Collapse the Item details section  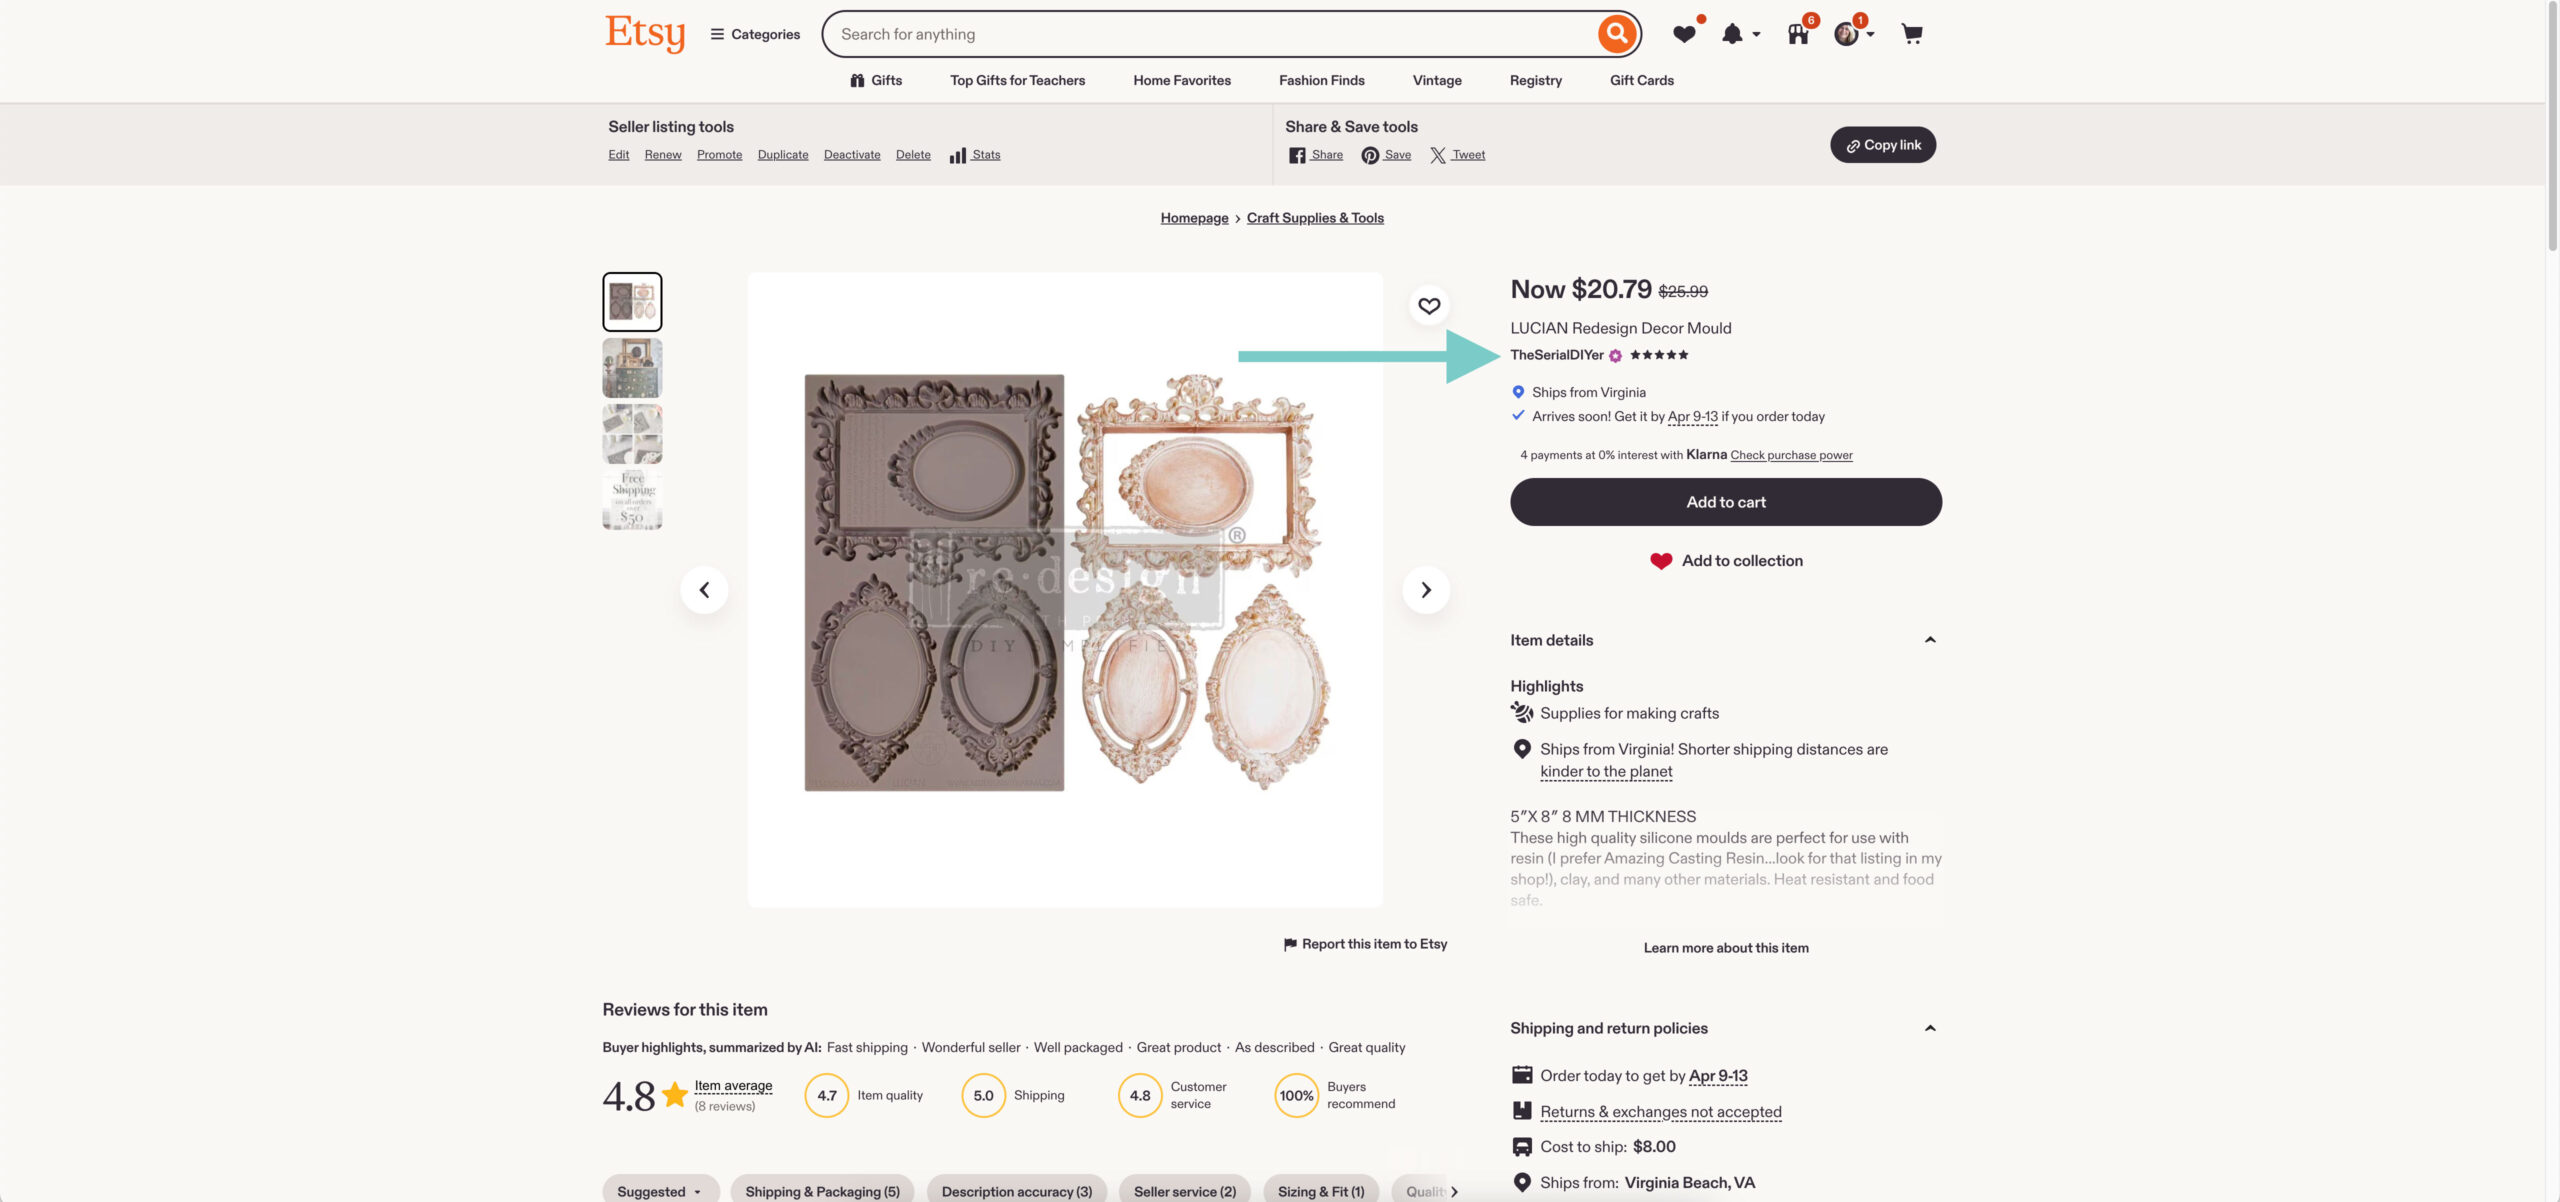pyautogui.click(x=1930, y=640)
